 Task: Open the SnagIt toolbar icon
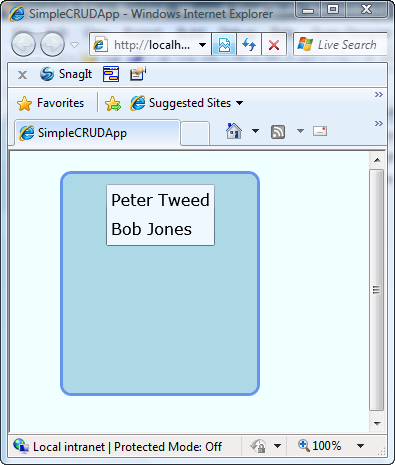(x=66, y=74)
